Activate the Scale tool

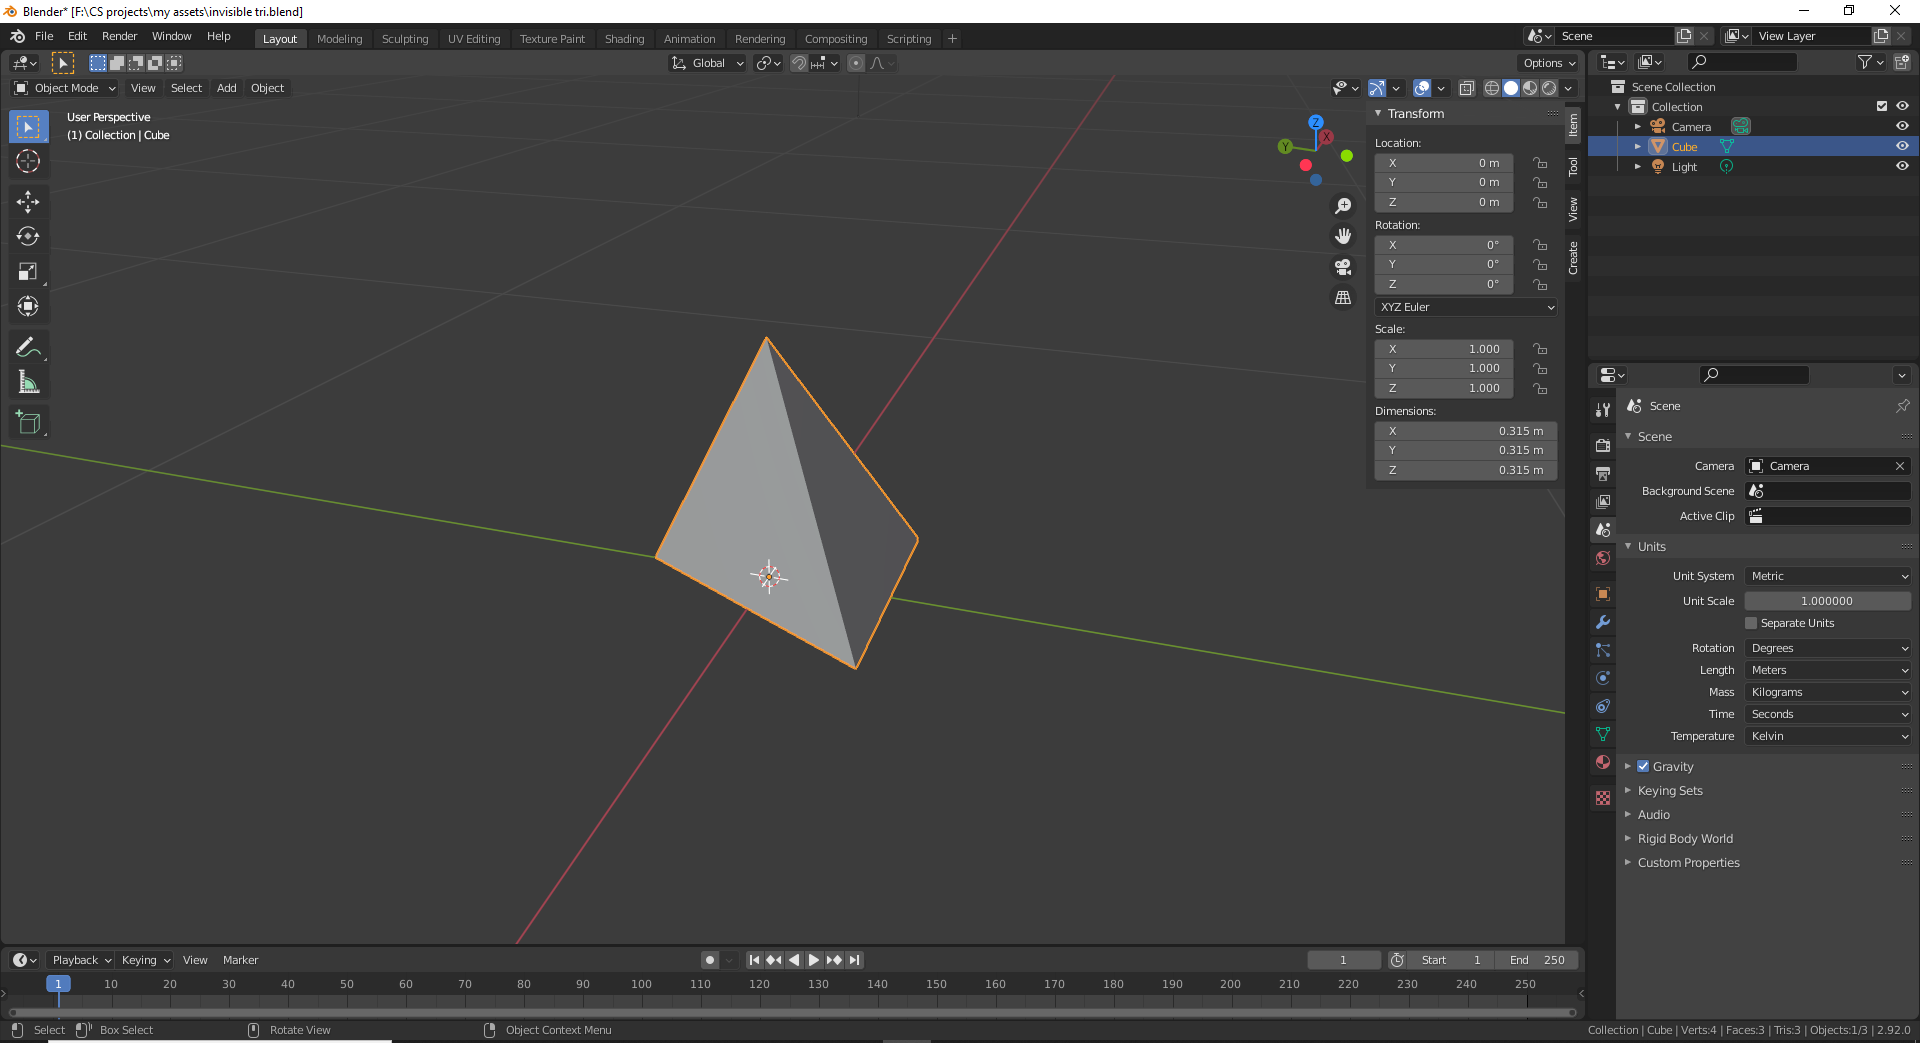click(28, 272)
